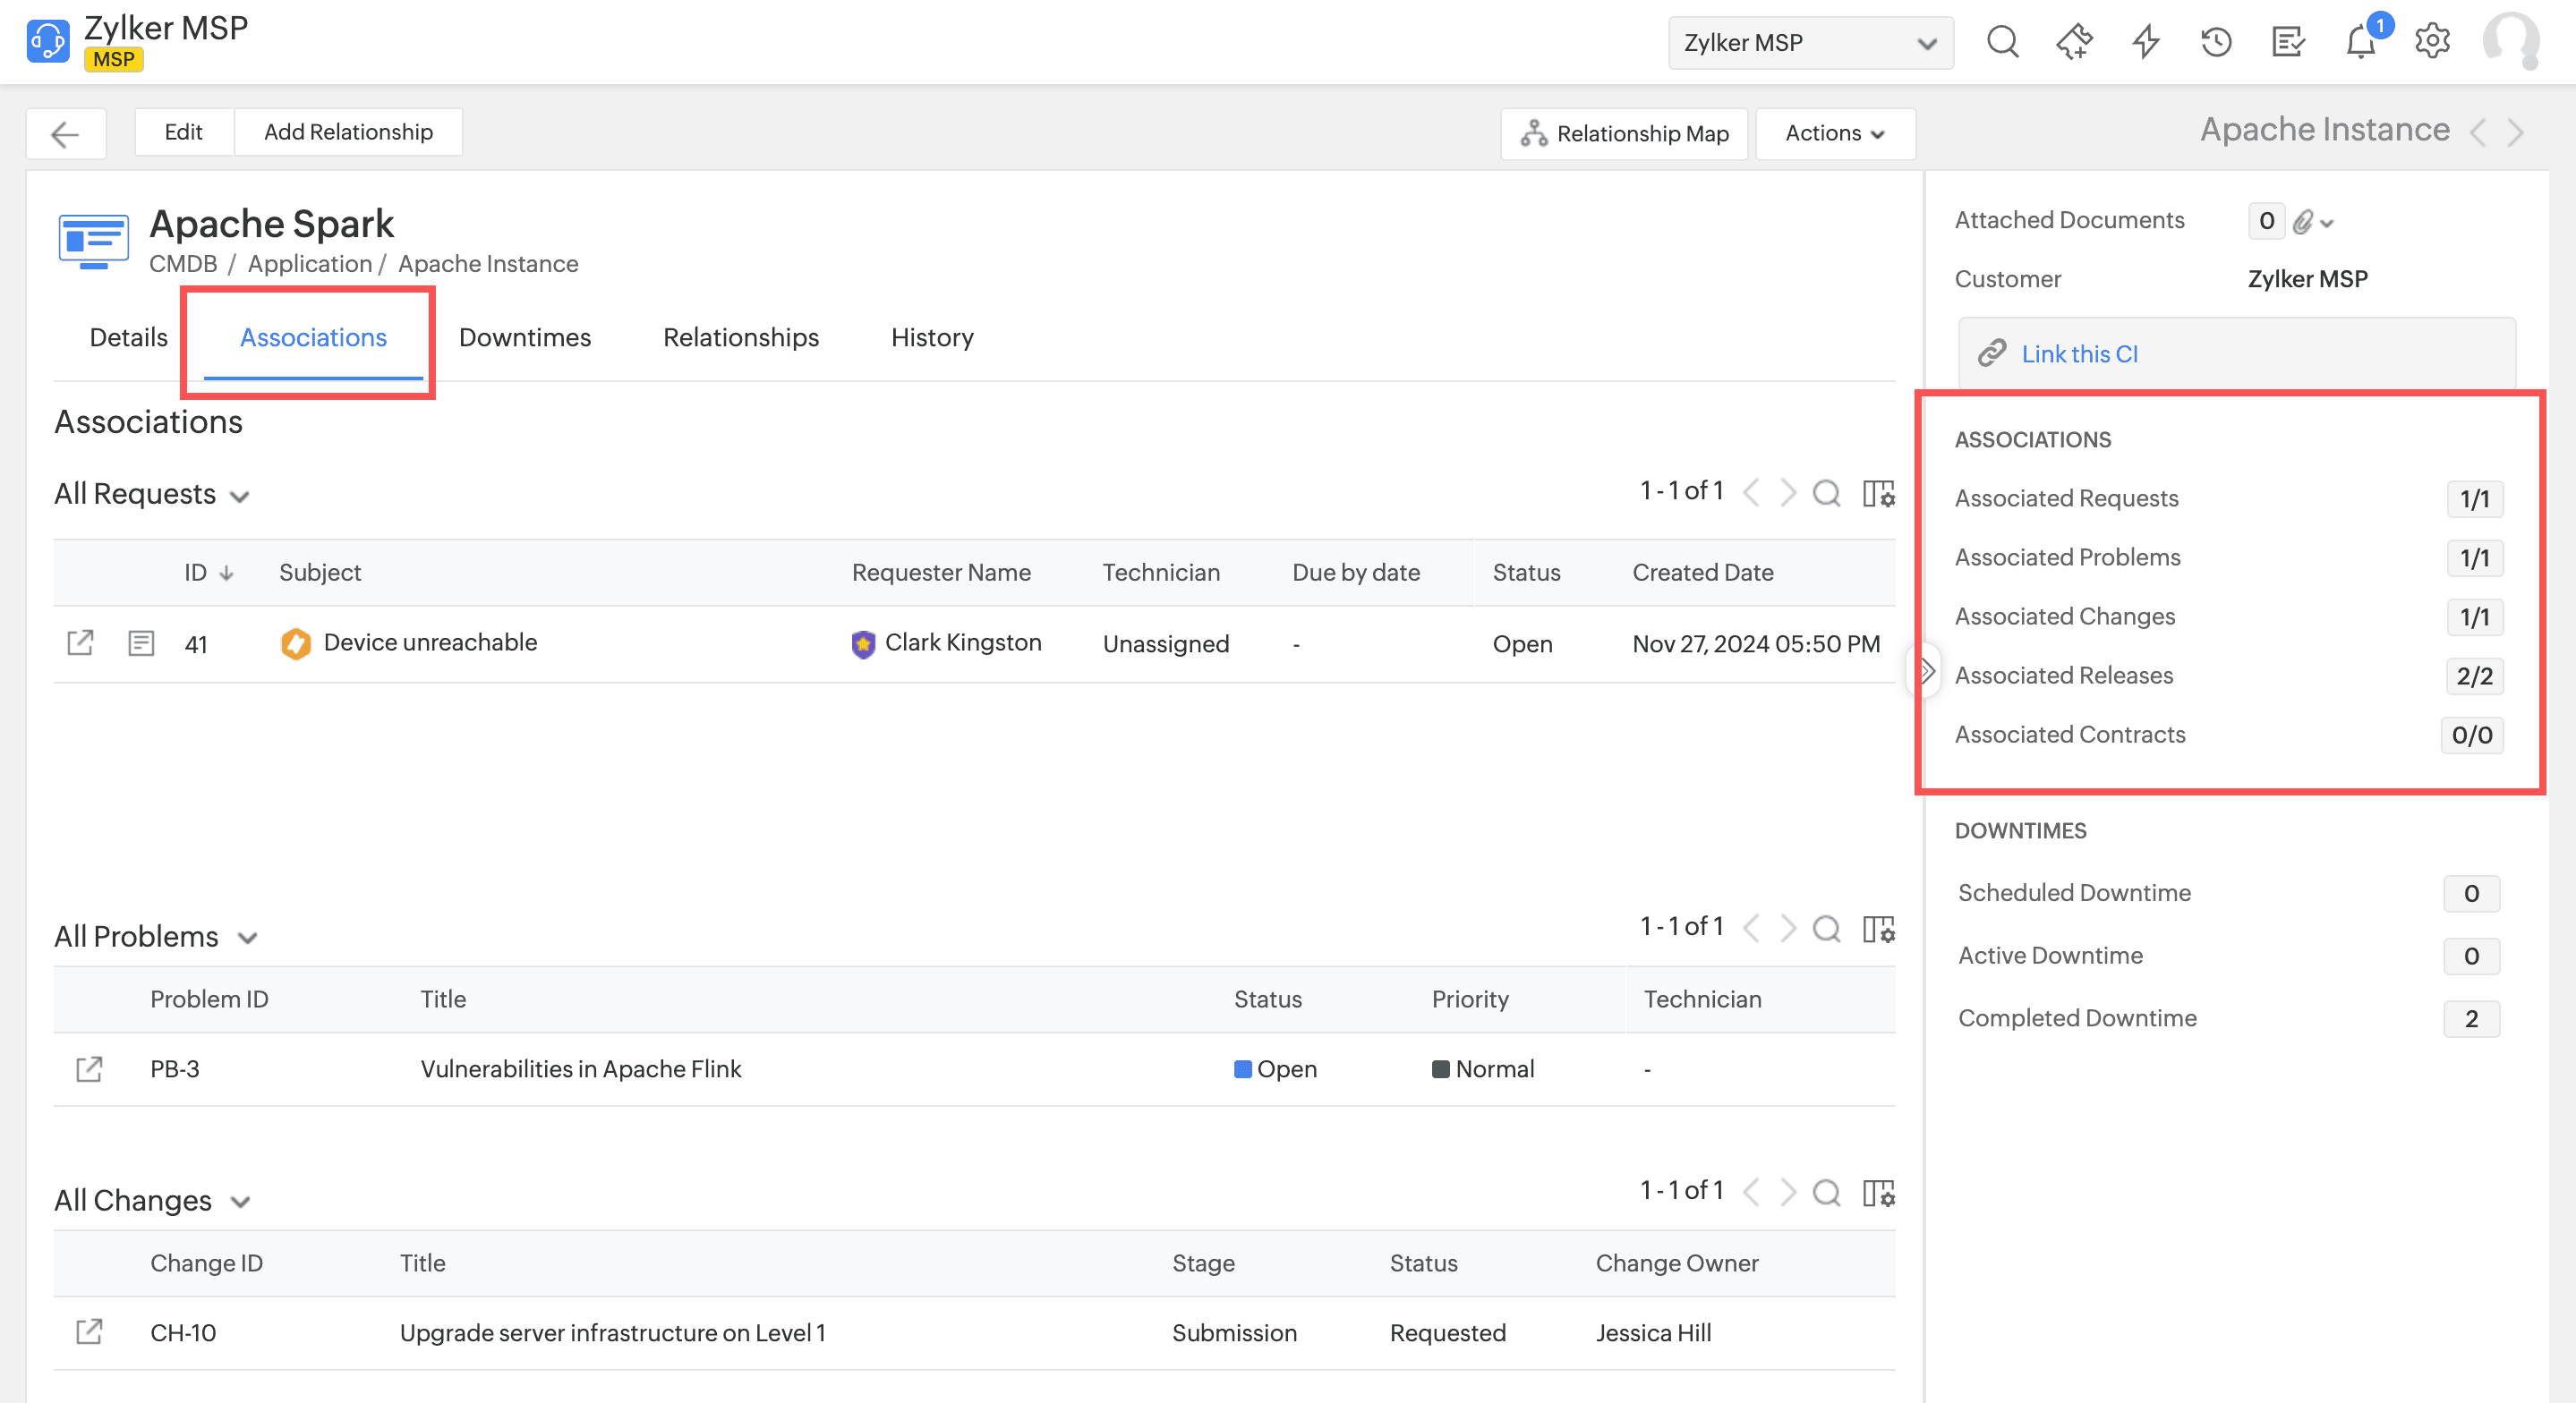Open the quick actions lightning icon
The image size is (2576, 1403).
(2145, 42)
